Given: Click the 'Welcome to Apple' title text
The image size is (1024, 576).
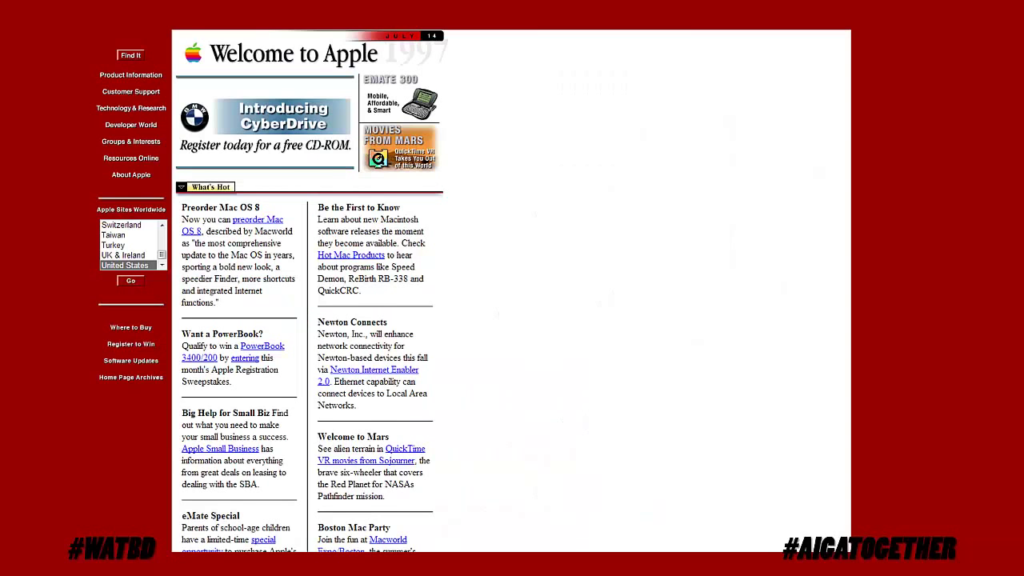Looking at the screenshot, I should point(293,54).
